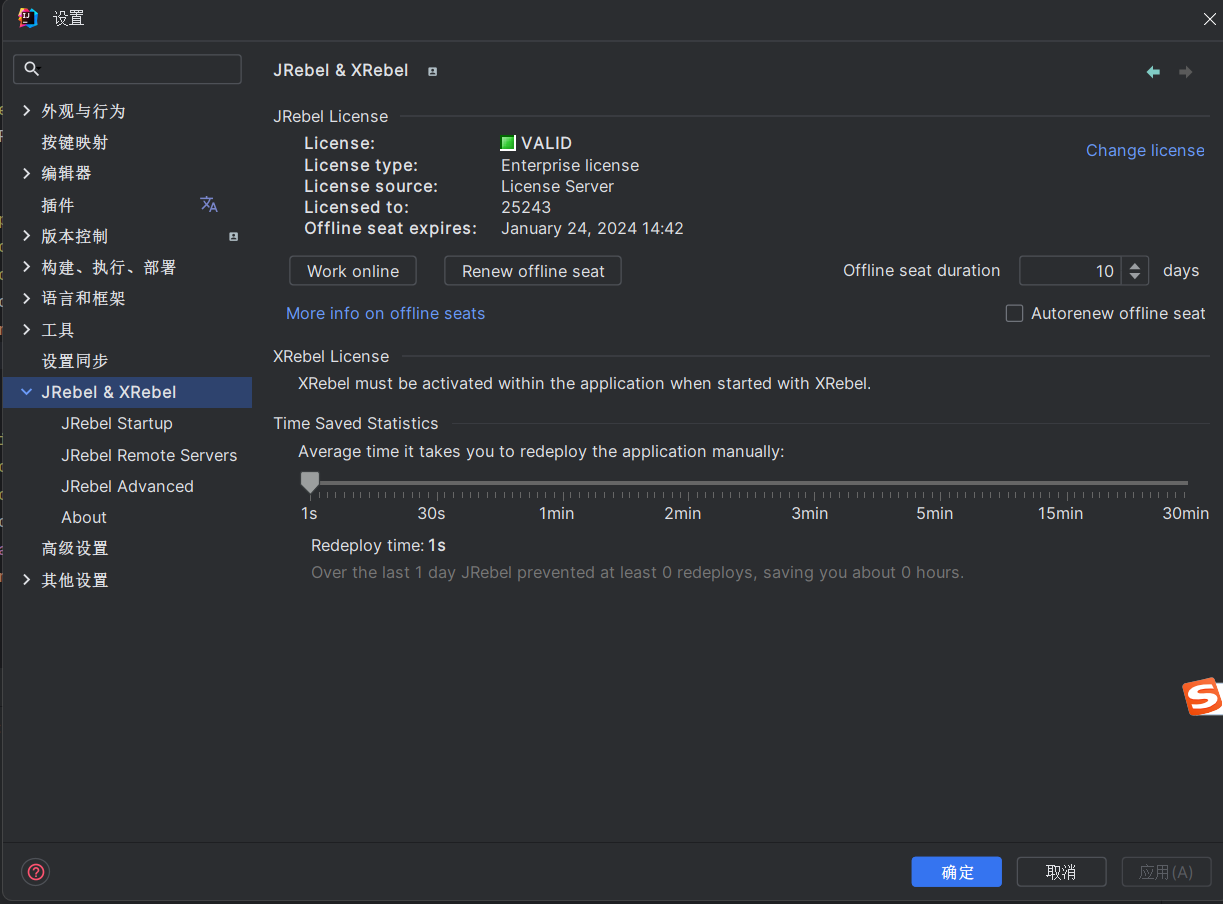Click the redeploy time slider handle

(310, 483)
